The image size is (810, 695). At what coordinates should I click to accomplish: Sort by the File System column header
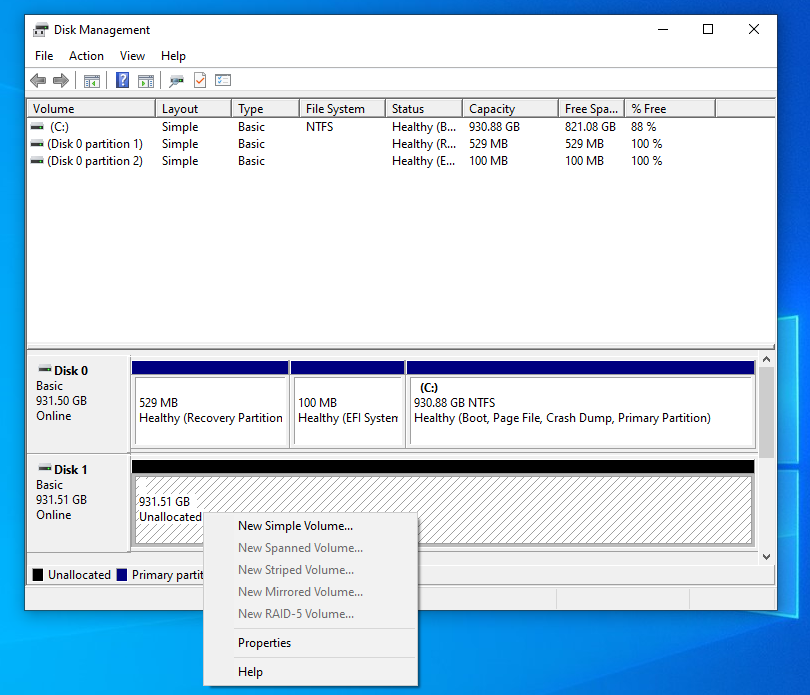342,109
